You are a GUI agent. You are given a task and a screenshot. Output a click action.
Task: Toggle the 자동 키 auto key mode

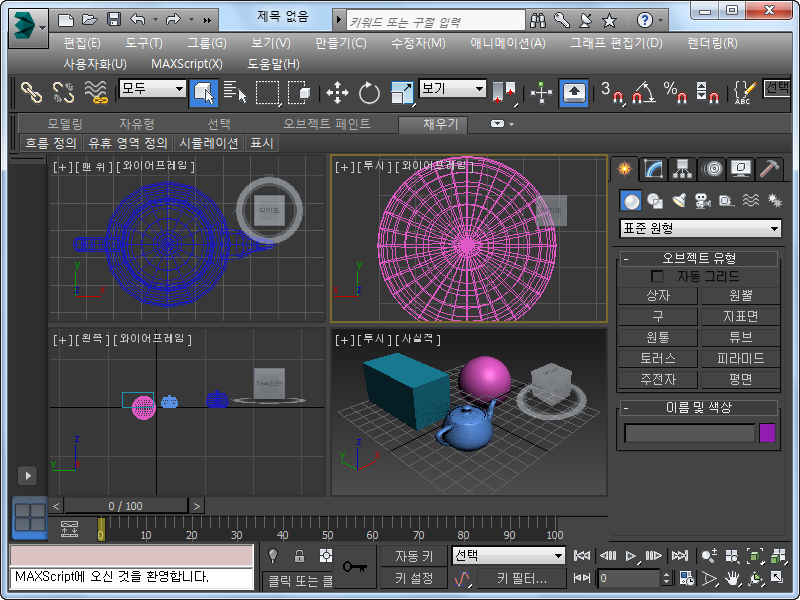(413, 556)
